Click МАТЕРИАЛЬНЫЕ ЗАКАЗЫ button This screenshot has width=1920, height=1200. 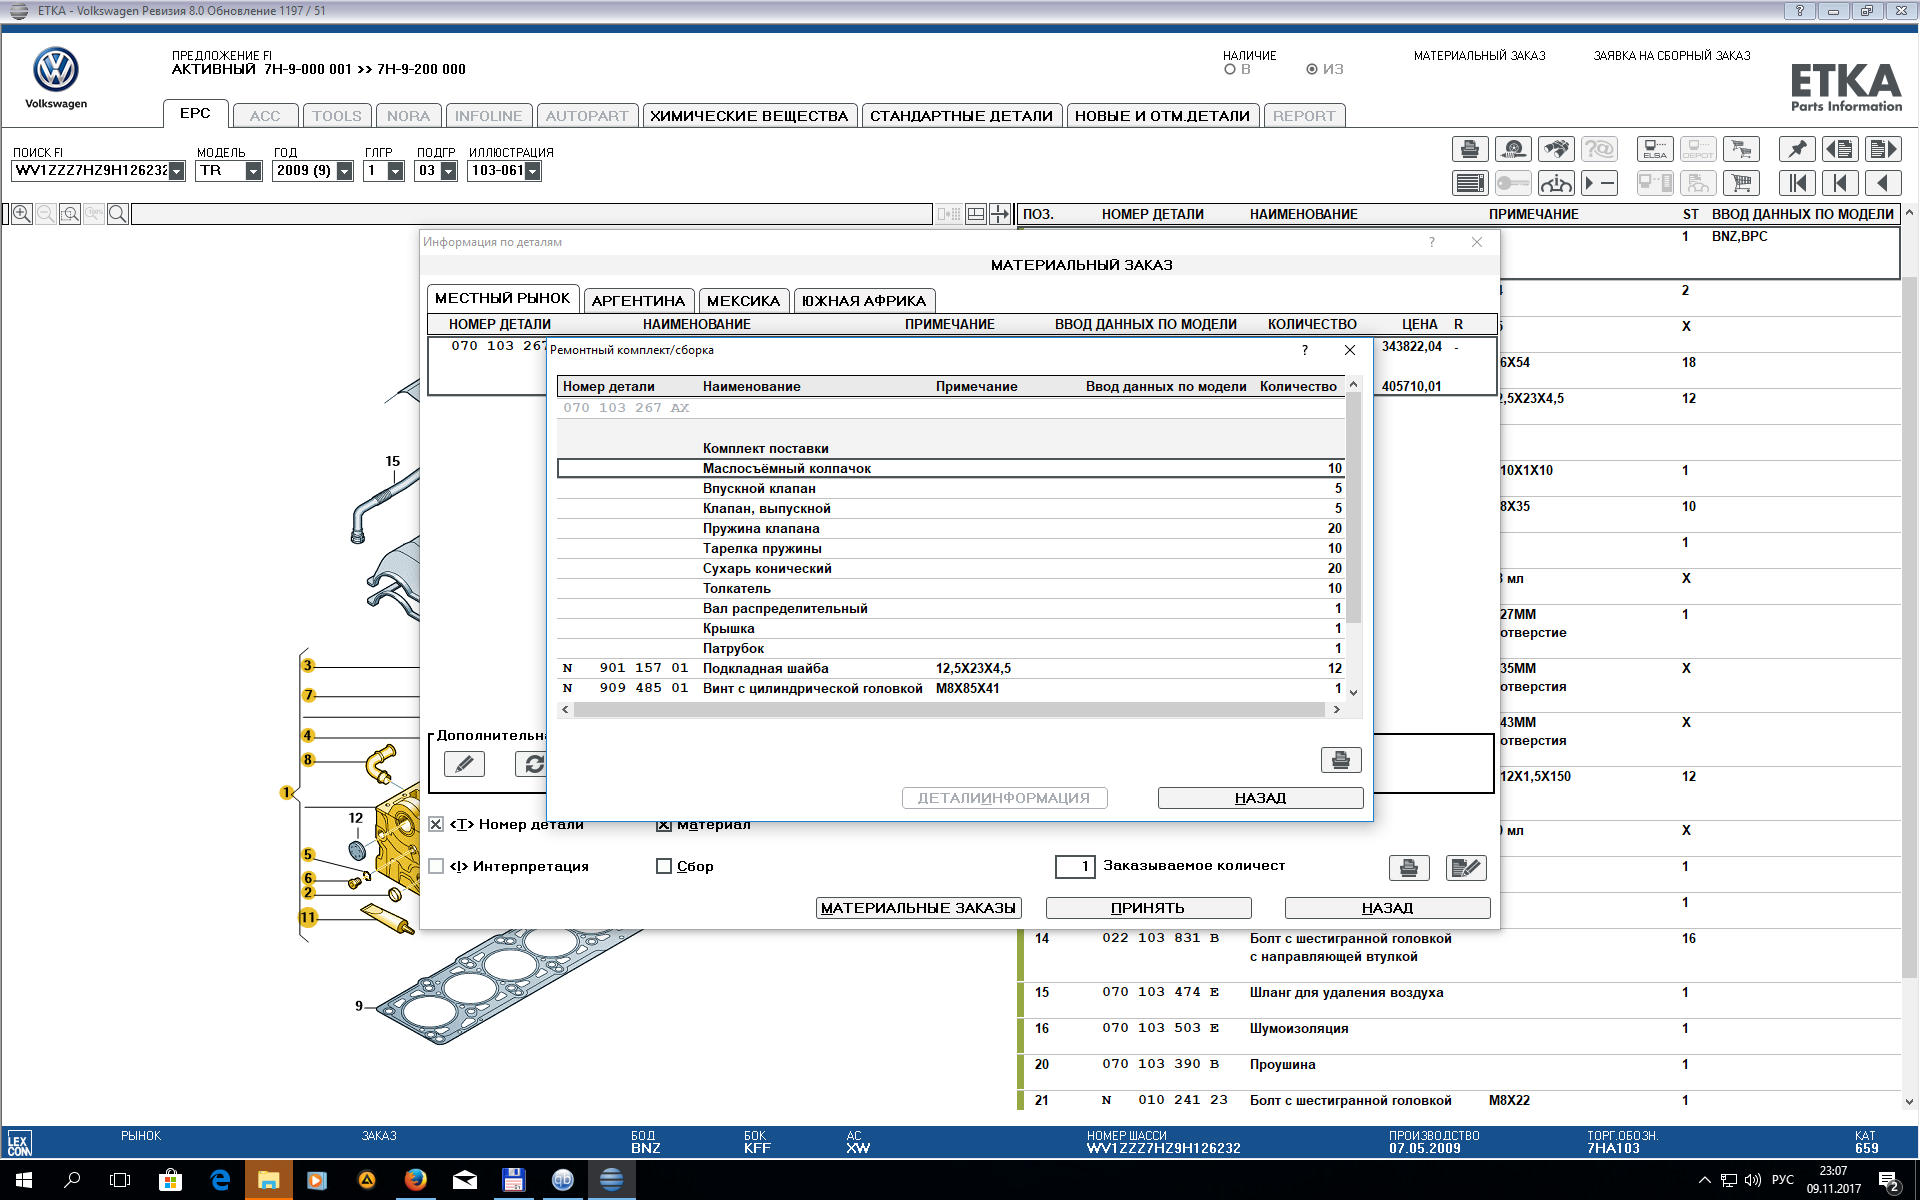click(918, 908)
